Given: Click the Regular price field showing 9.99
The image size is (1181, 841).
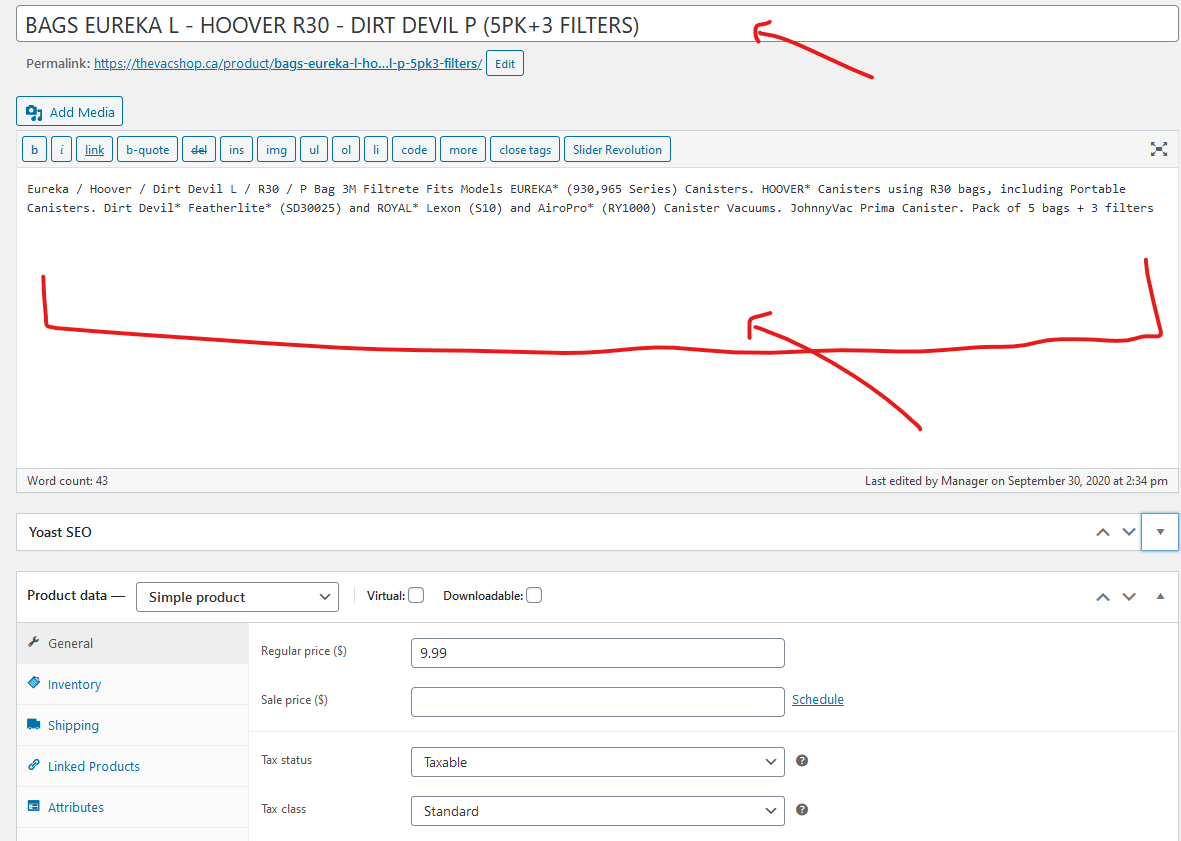Looking at the screenshot, I should pos(597,653).
